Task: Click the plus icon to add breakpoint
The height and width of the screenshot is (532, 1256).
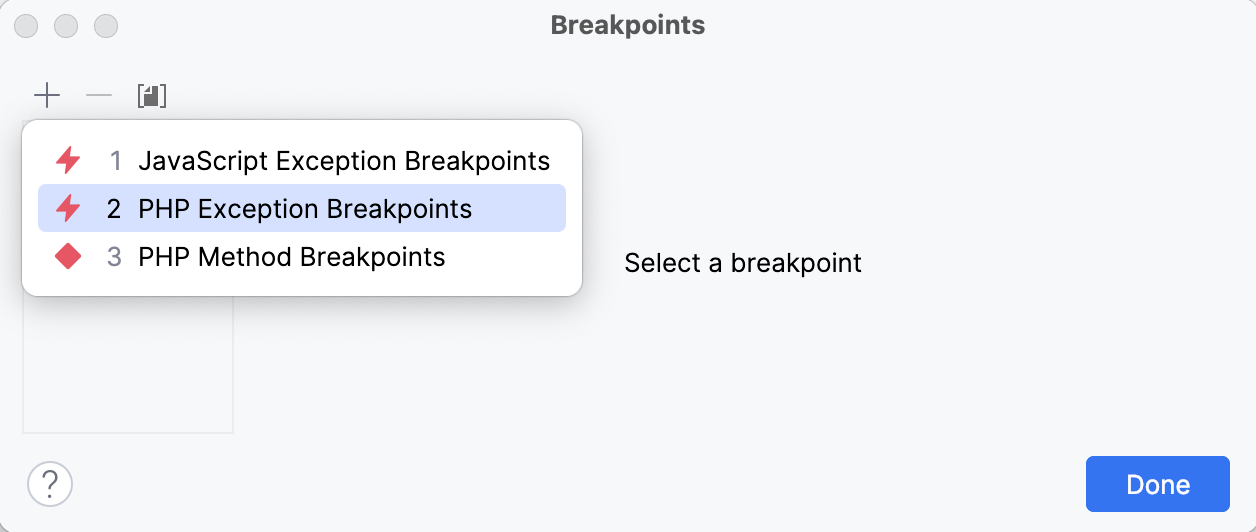Action: point(47,96)
